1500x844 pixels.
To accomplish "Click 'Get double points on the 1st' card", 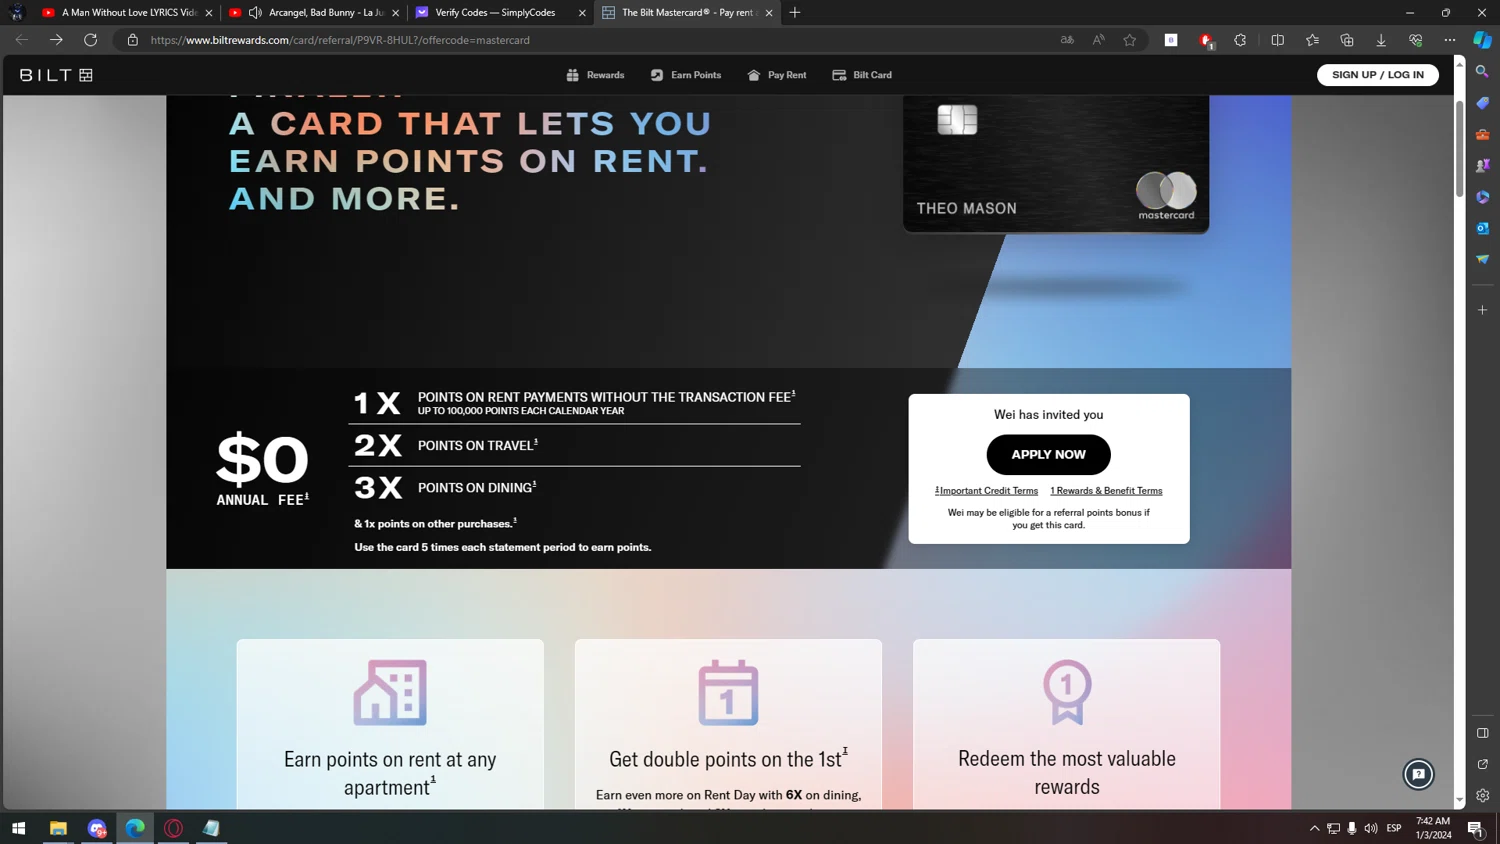I will click(728, 724).
